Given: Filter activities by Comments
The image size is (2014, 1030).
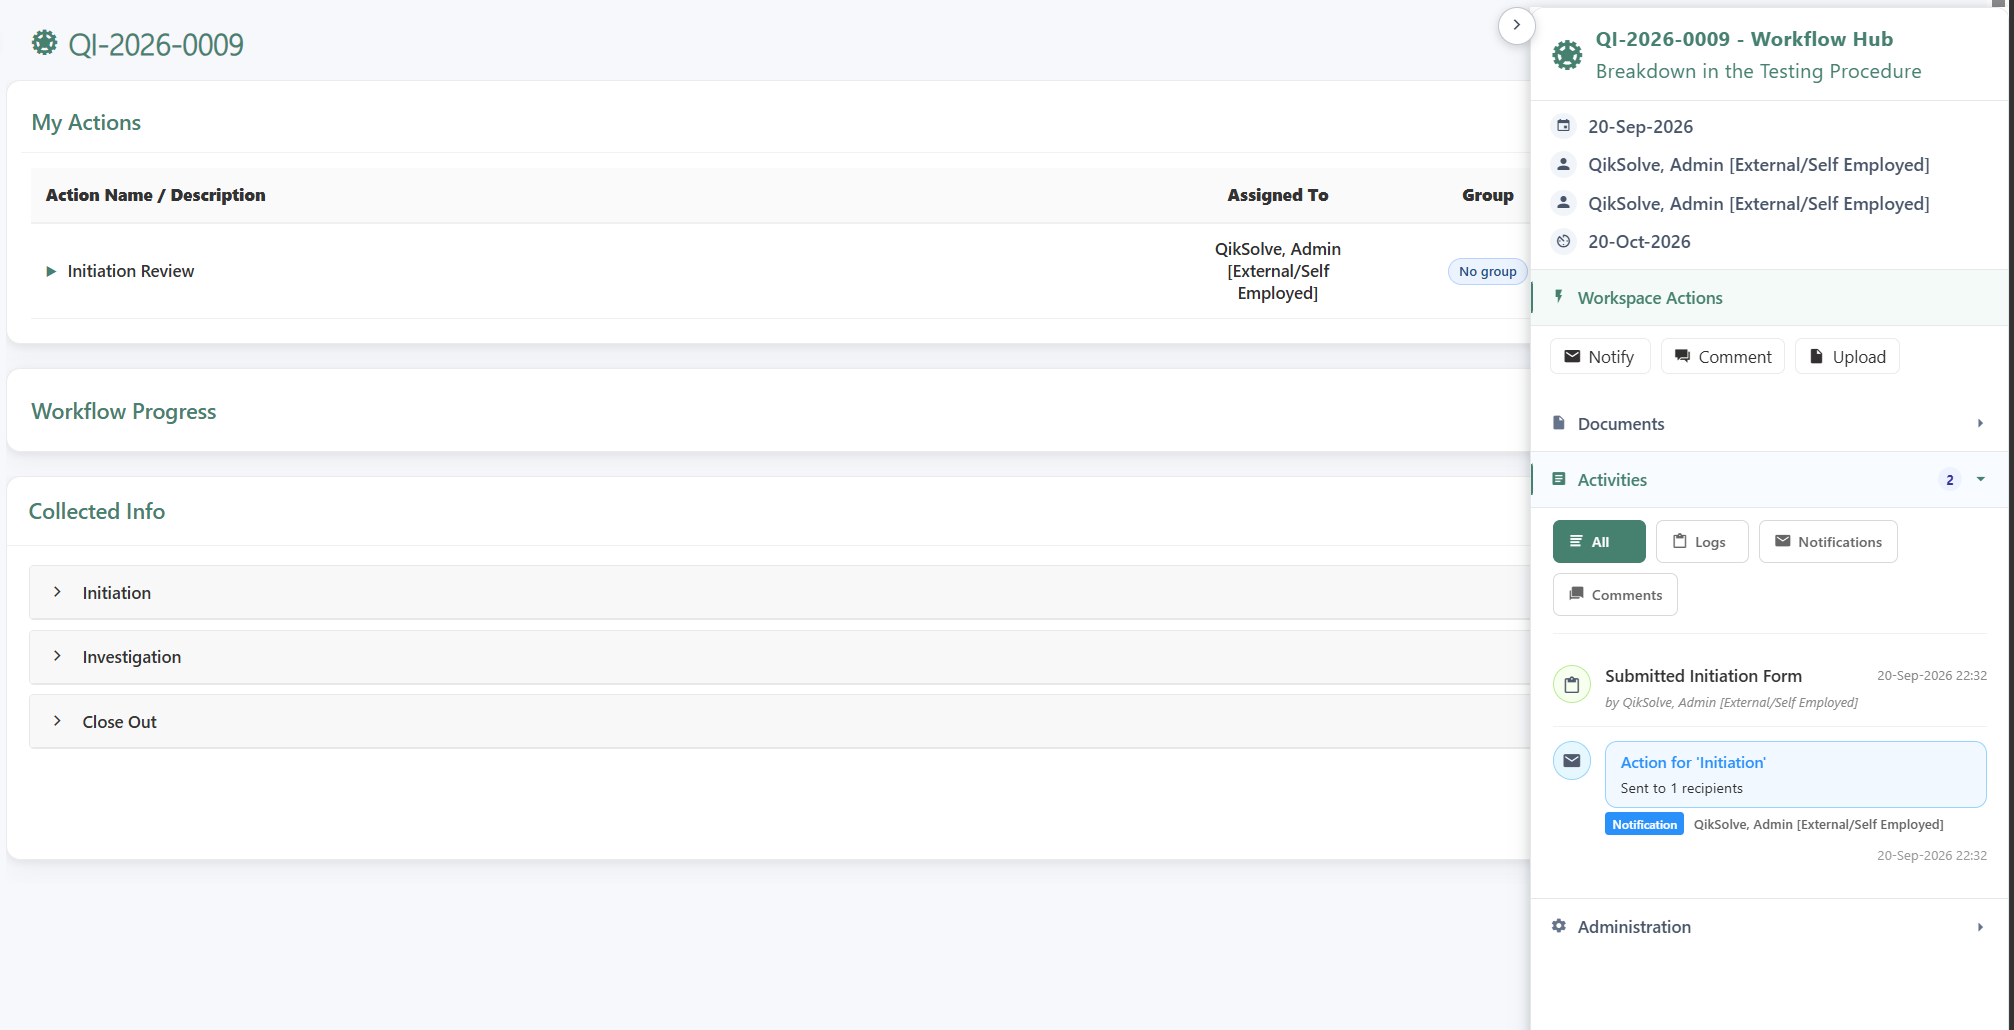Looking at the screenshot, I should coord(1614,595).
